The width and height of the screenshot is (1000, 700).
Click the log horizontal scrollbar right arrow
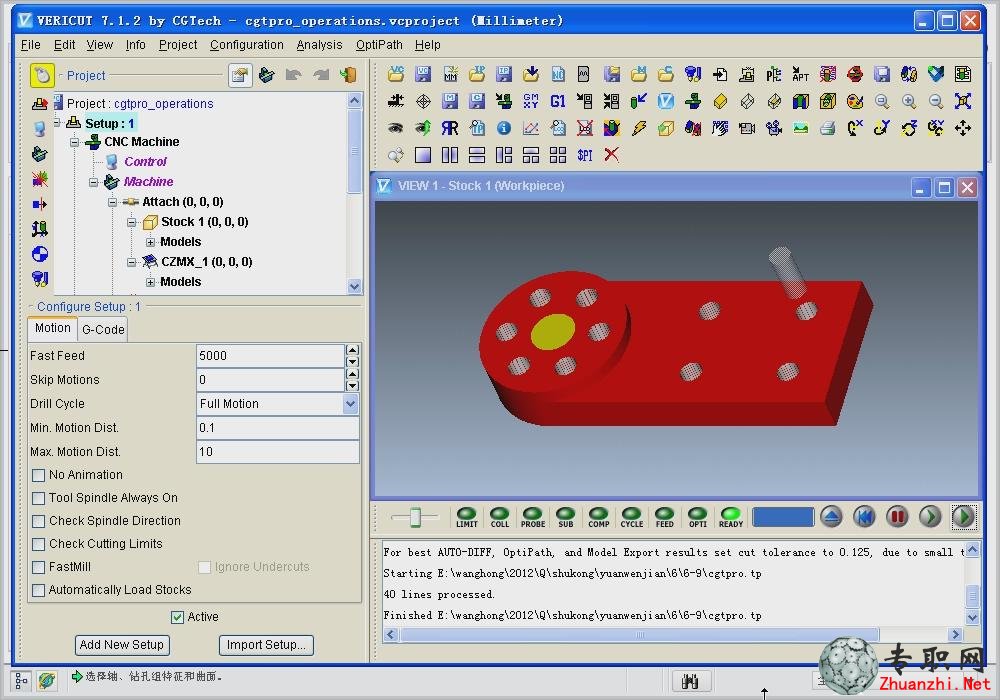(x=955, y=634)
